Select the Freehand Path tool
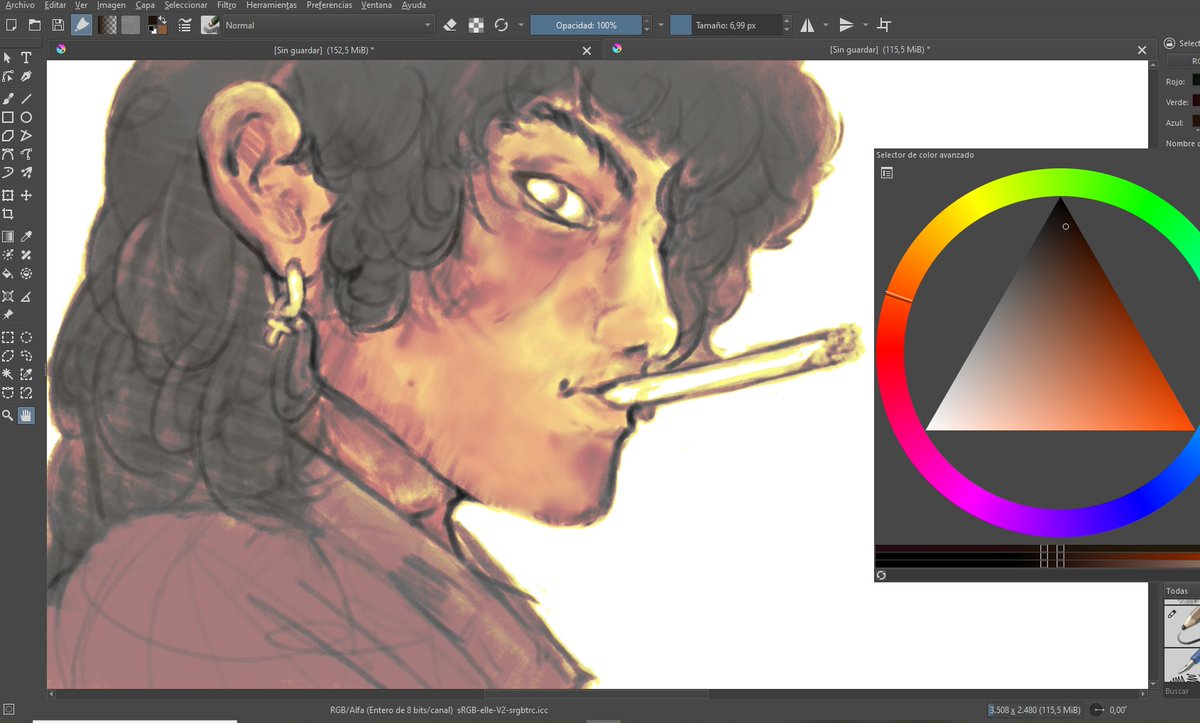1200x723 pixels. click(27, 154)
